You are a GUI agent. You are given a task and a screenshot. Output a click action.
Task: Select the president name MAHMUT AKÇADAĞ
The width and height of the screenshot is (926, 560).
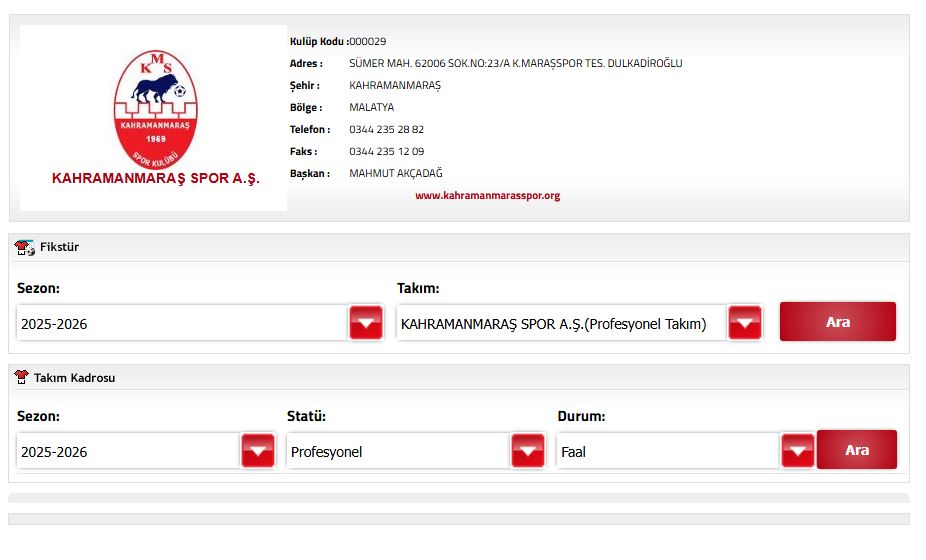tap(396, 173)
